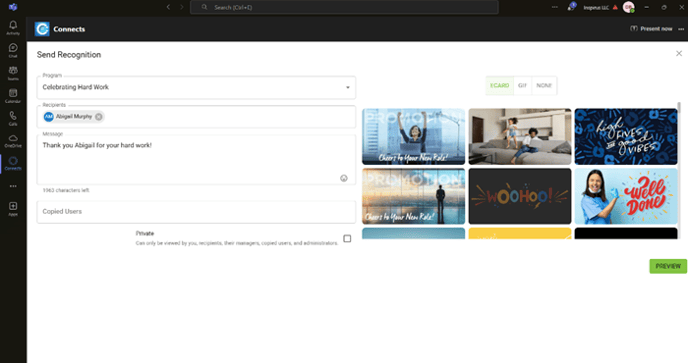
Task: Show more apps via sidebar ellipsis
Action: click(13, 186)
